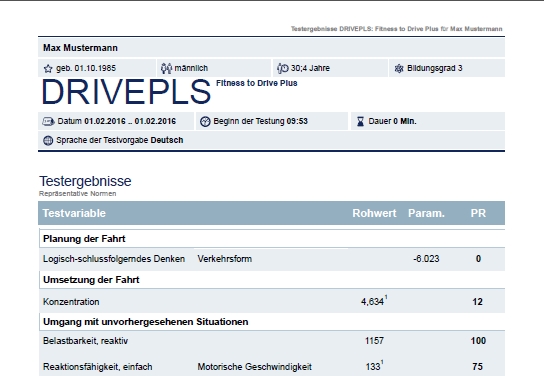The width and height of the screenshot is (544, 376).
Task: Click the Max Mustermann name field
Action: (x=271, y=48)
